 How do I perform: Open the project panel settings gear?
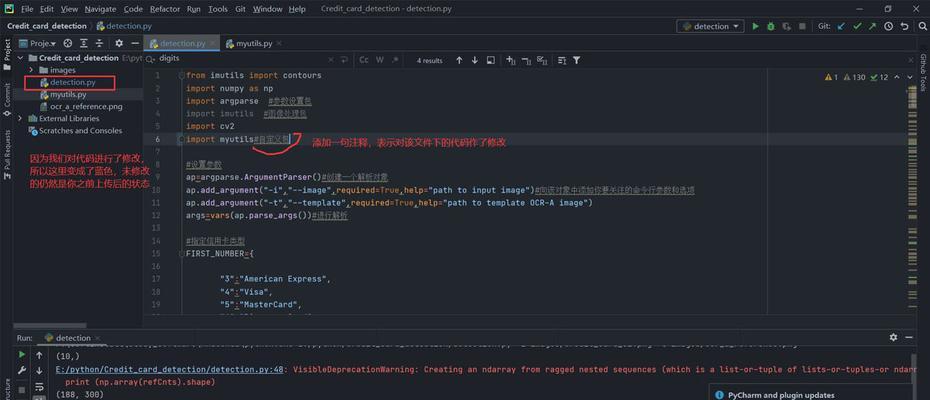pos(119,43)
